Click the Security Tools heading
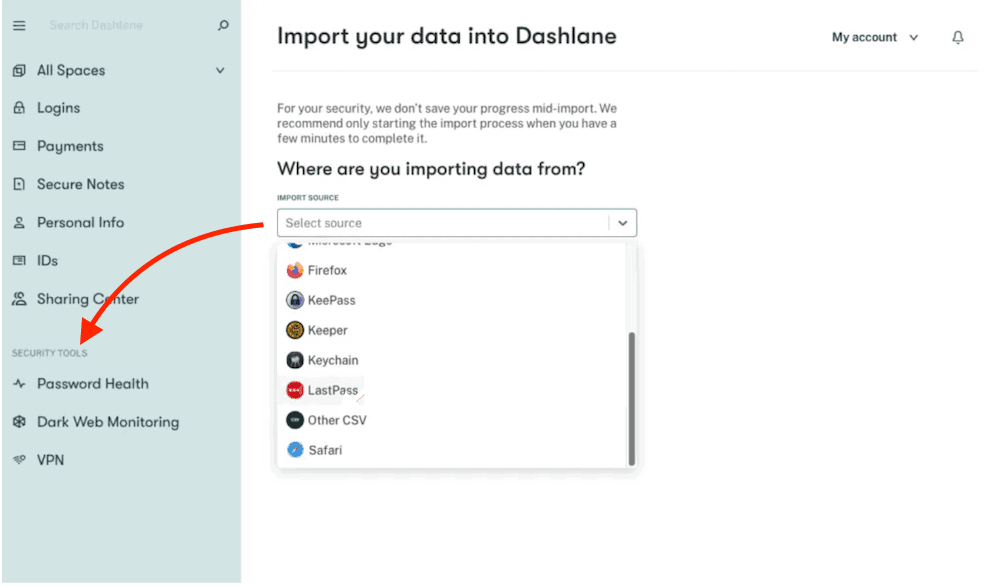The width and height of the screenshot is (1000, 586). point(50,353)
